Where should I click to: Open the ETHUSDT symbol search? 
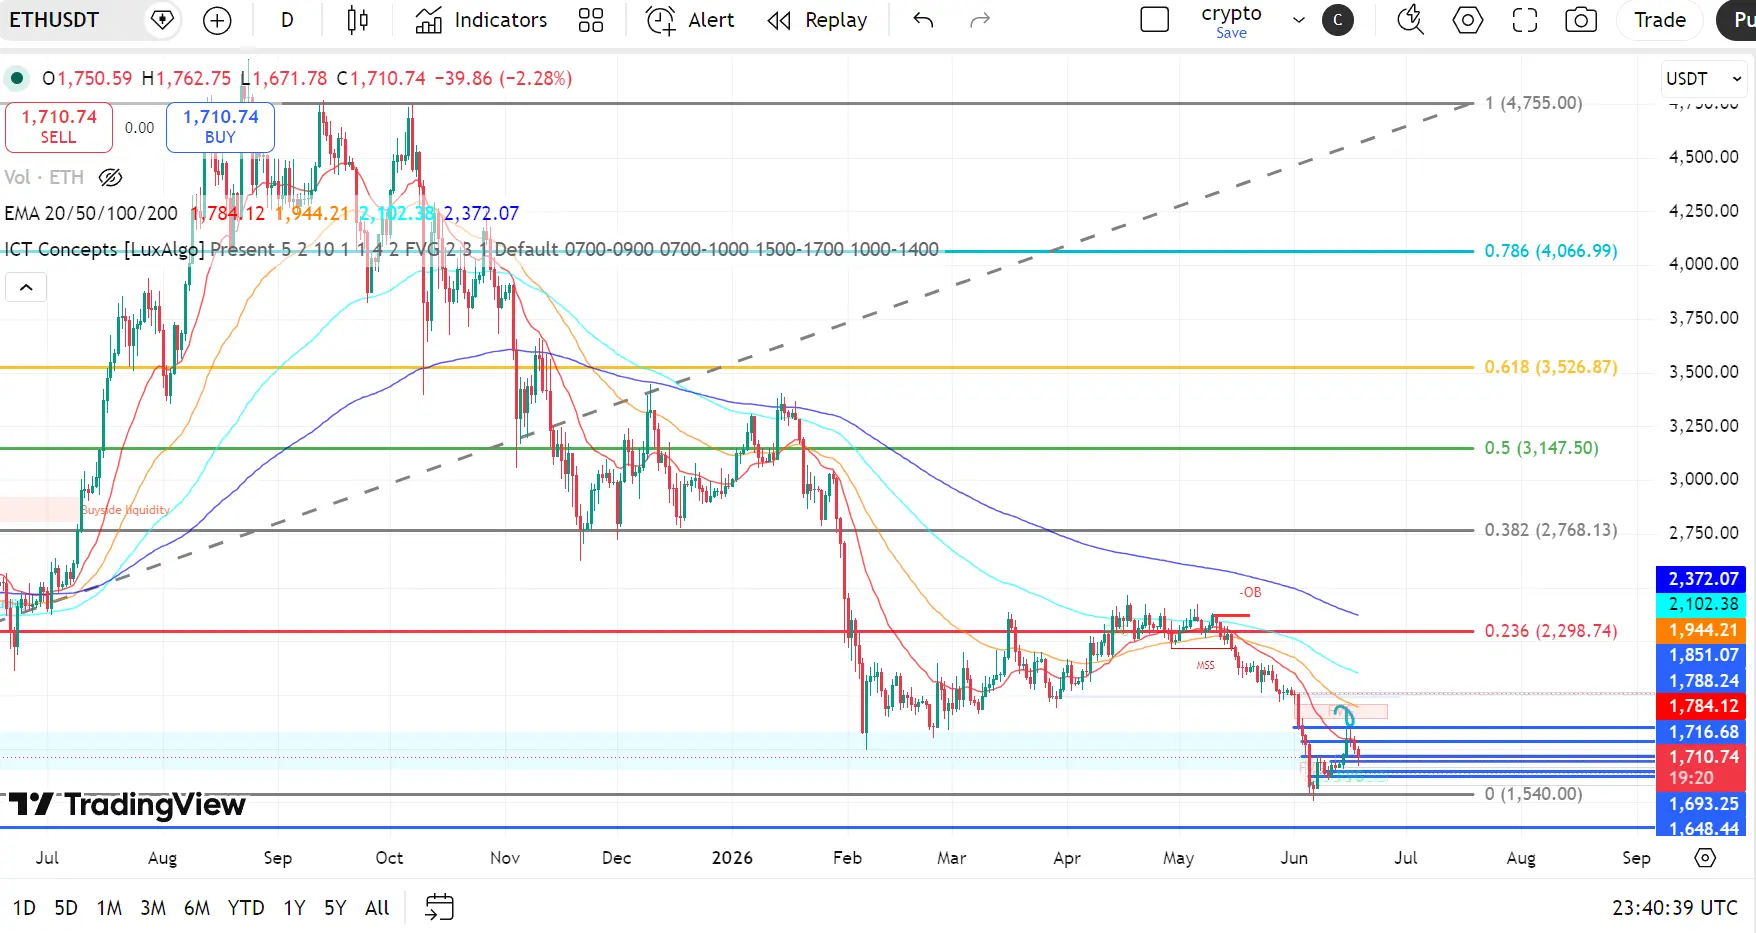click(55, 20)
